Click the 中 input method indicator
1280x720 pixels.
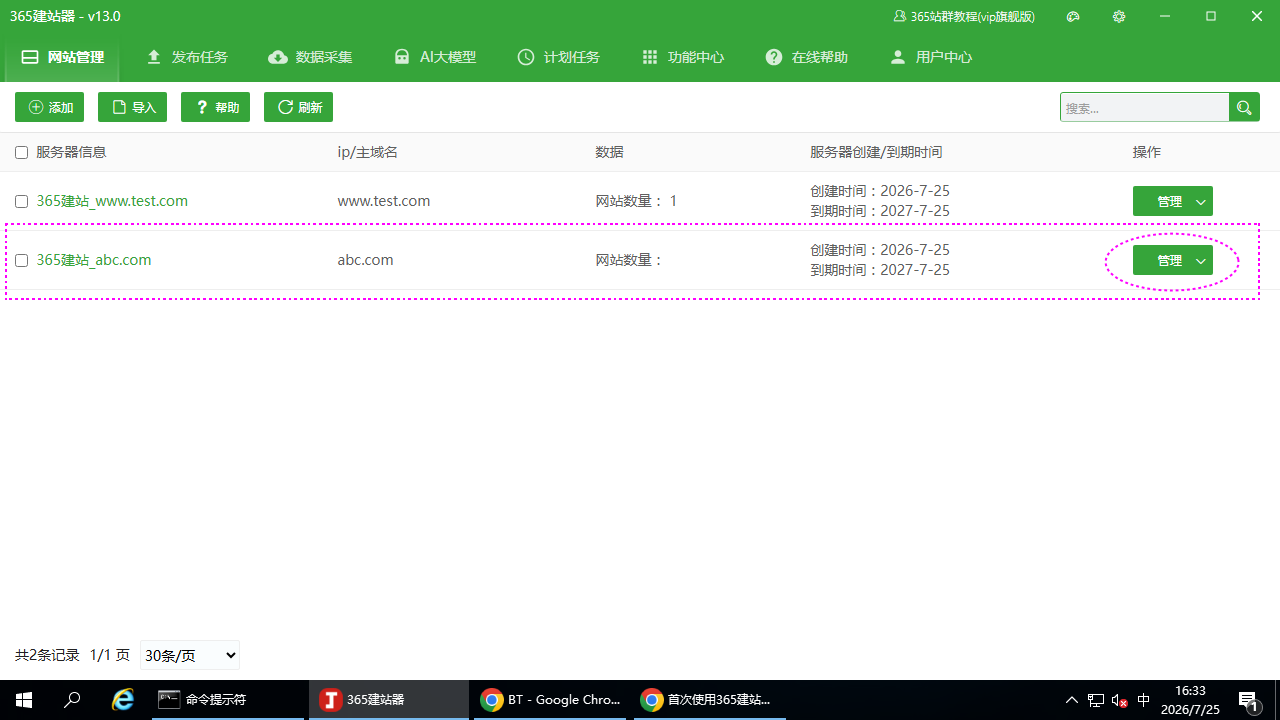[1144, 700]
